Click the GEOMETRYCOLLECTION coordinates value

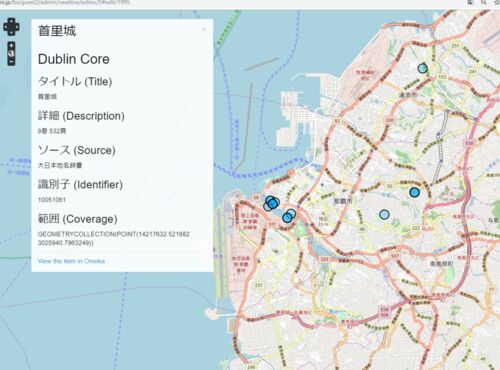point(114,238)
